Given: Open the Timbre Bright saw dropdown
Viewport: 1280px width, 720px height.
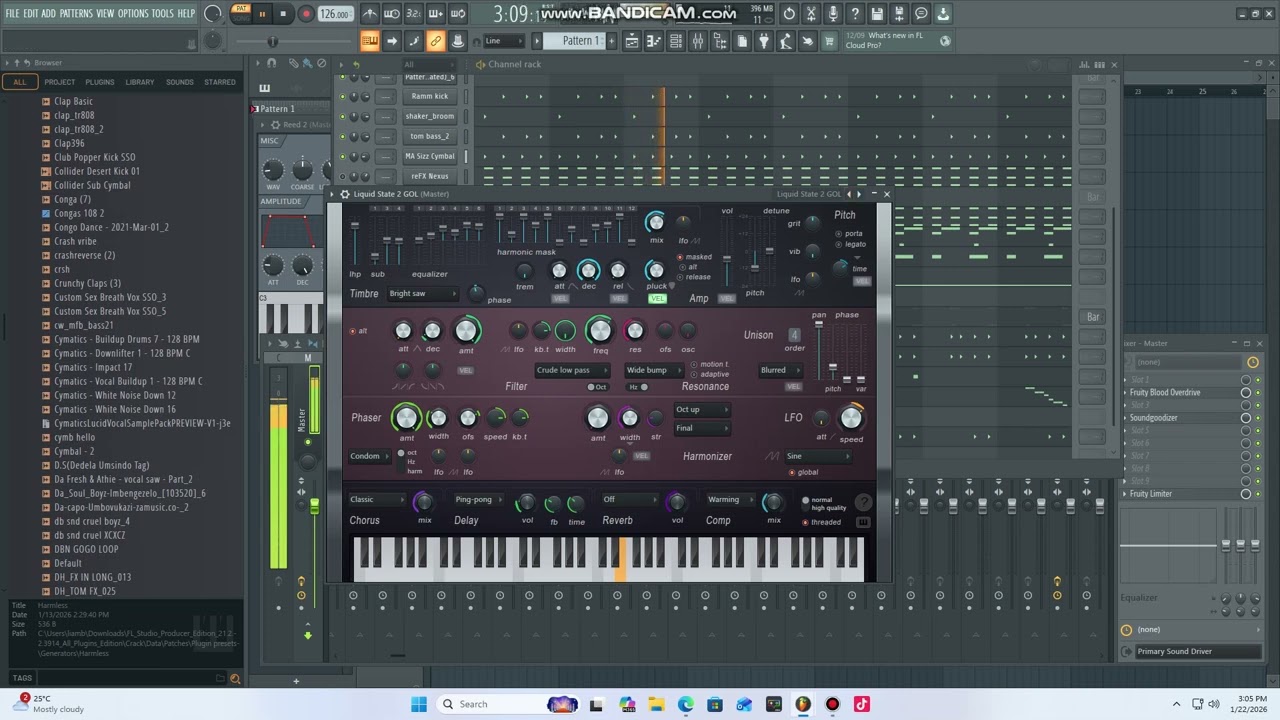Looking at the screenshot, I should point(423,294).
